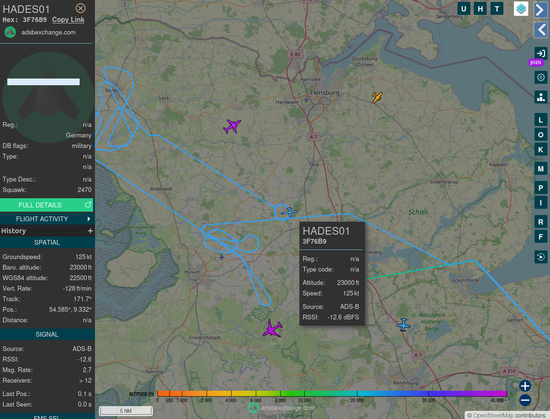Image resolution: width=550 pixels, height=419 pixels.
Task: Click the Squawk value 2470
Action: (x=85, y=190)
